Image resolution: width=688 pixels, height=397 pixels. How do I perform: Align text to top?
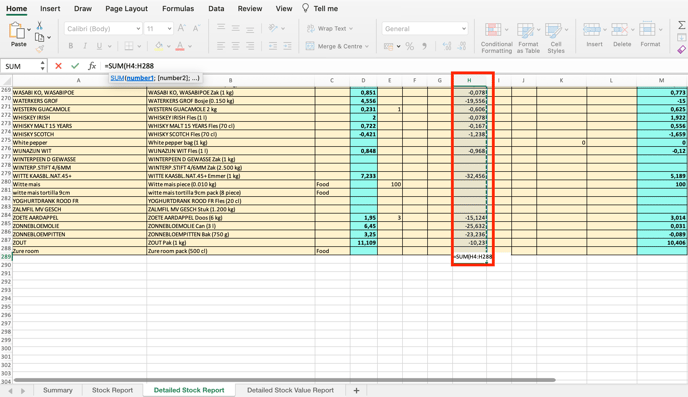221,29
